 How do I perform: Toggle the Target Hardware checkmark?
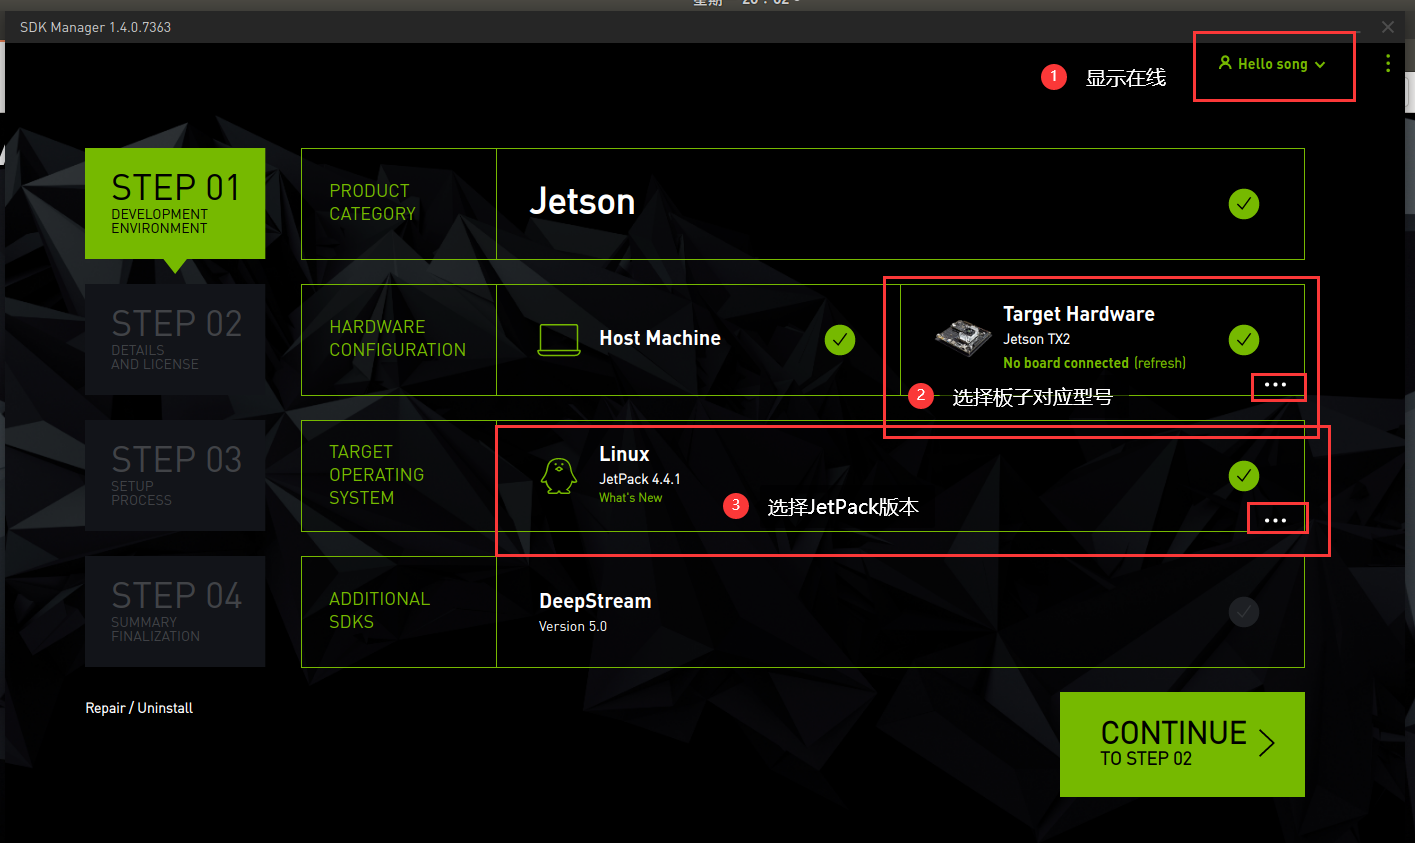1244,340
